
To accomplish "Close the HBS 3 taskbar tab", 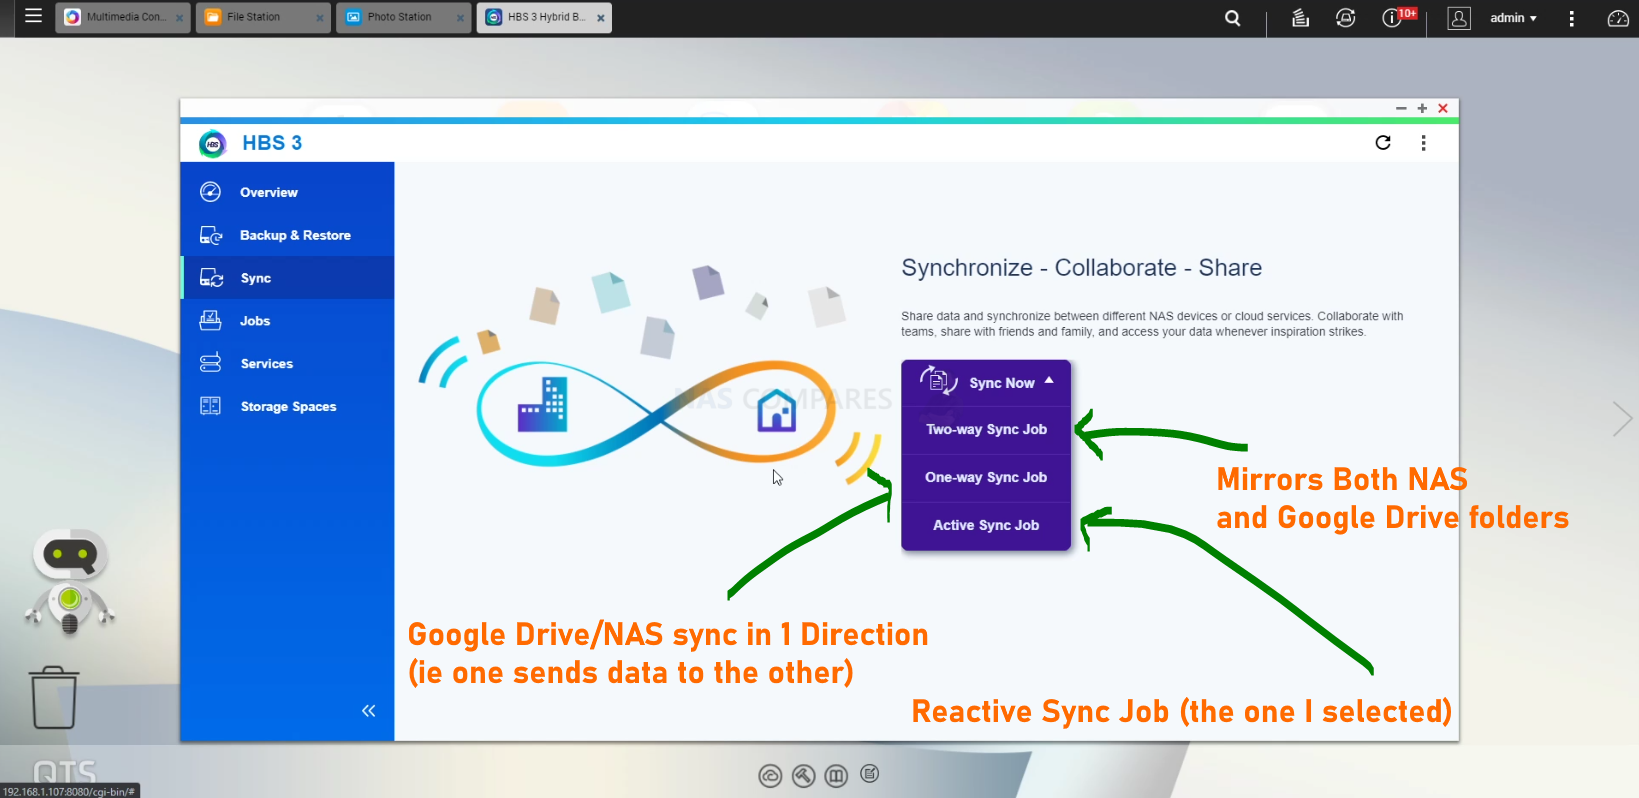I will point(601,18).
